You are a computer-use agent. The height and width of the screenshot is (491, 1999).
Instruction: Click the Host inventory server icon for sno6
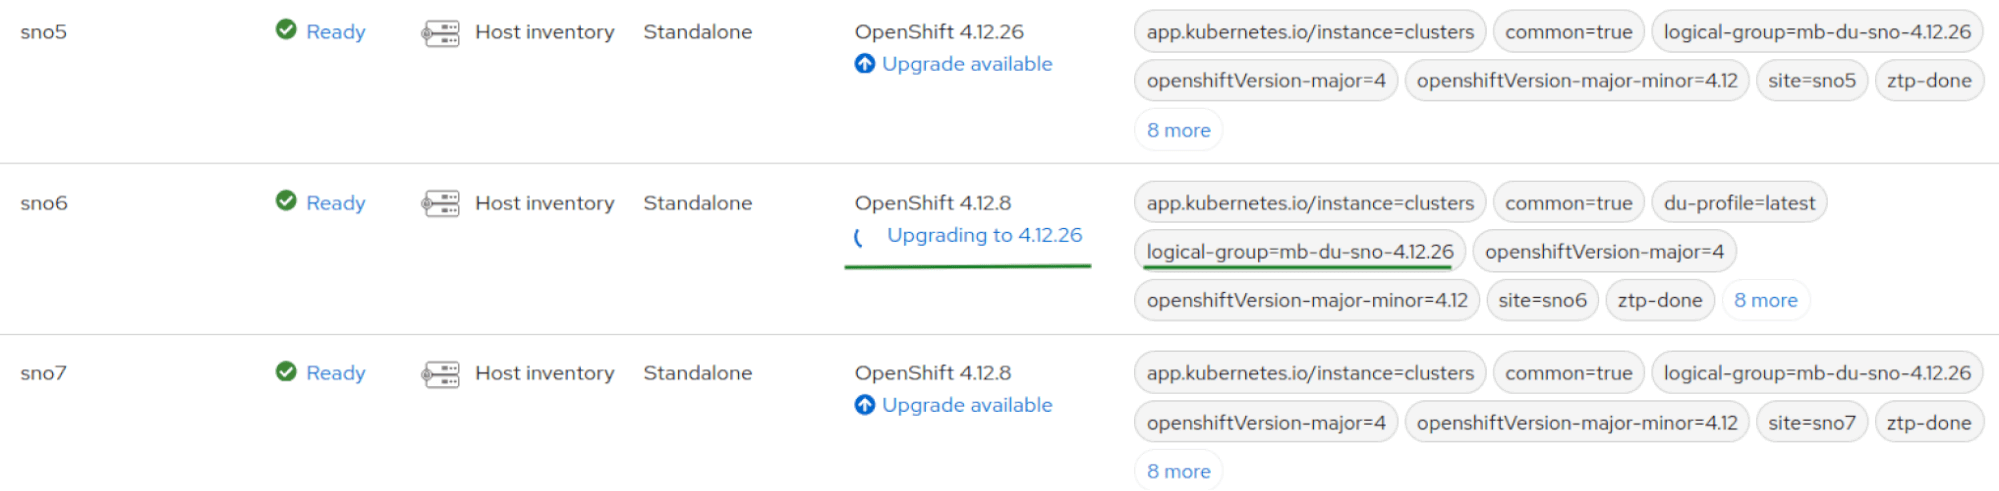(440, 204)
